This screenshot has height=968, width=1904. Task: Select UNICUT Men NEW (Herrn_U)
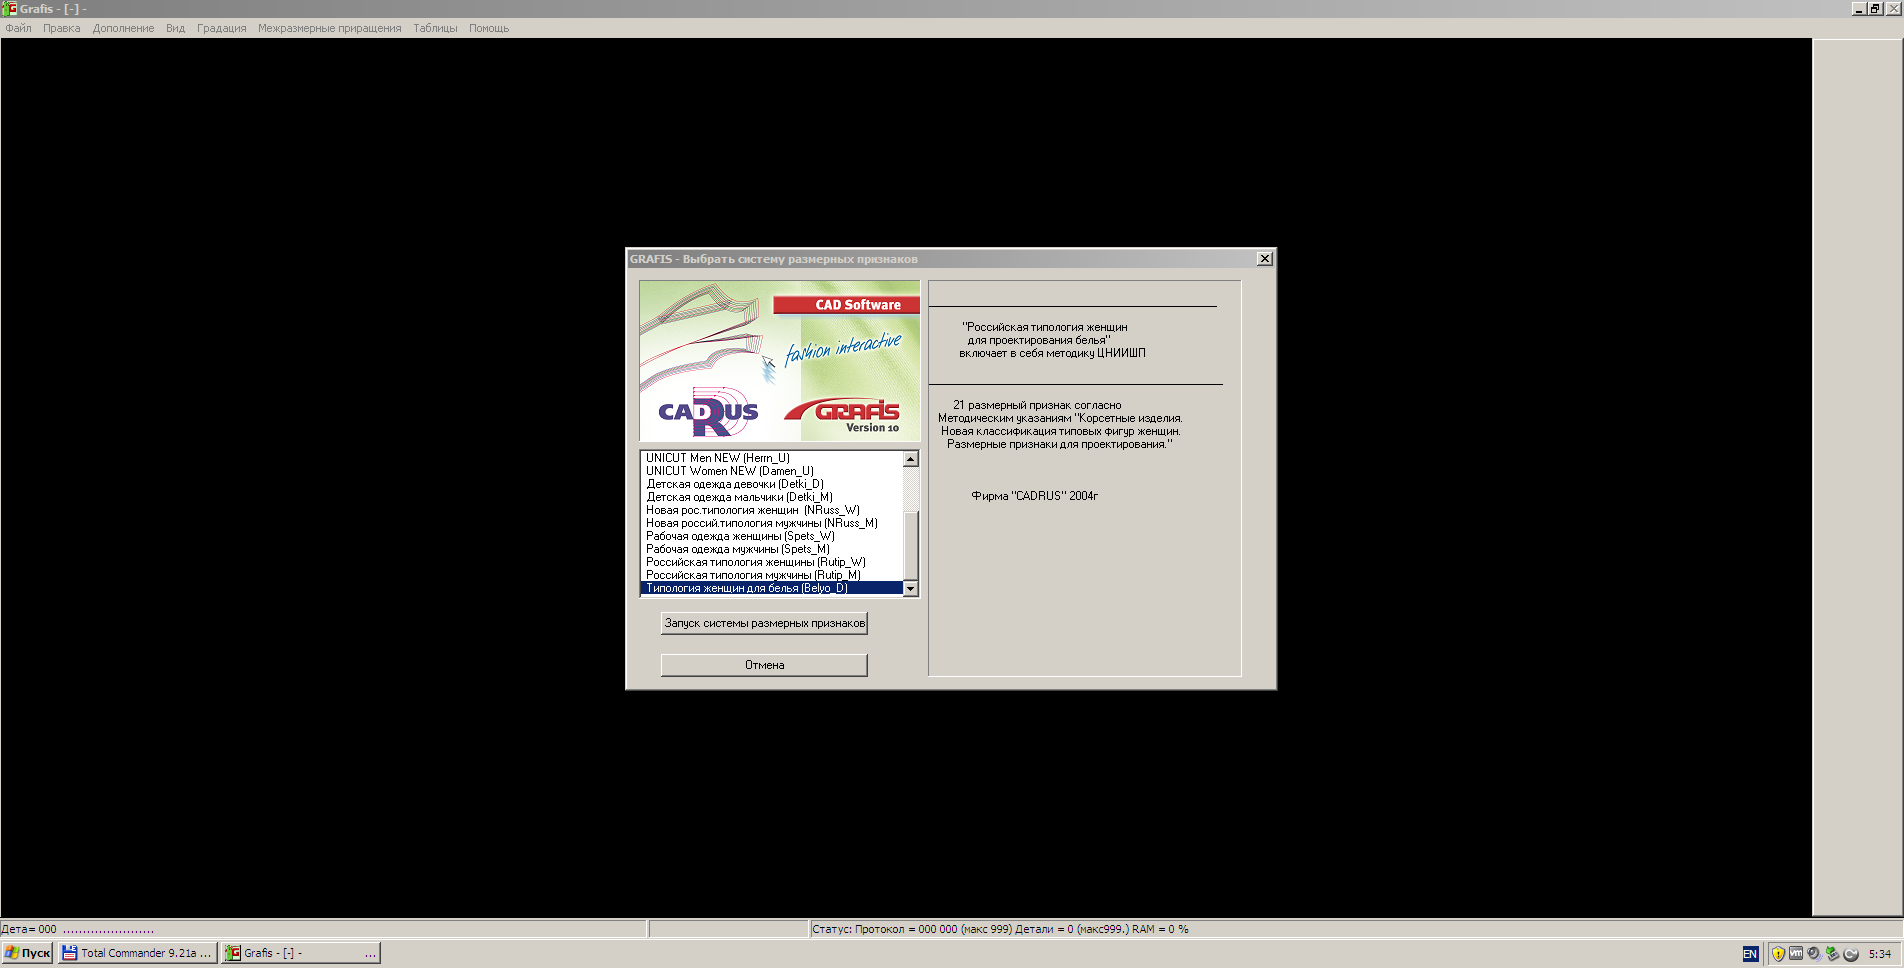[x=772, y=458]
